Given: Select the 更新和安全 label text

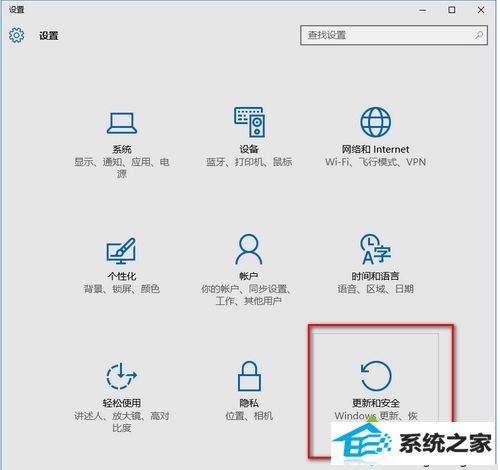Looking at the screenshot, I should pos(376,403).
